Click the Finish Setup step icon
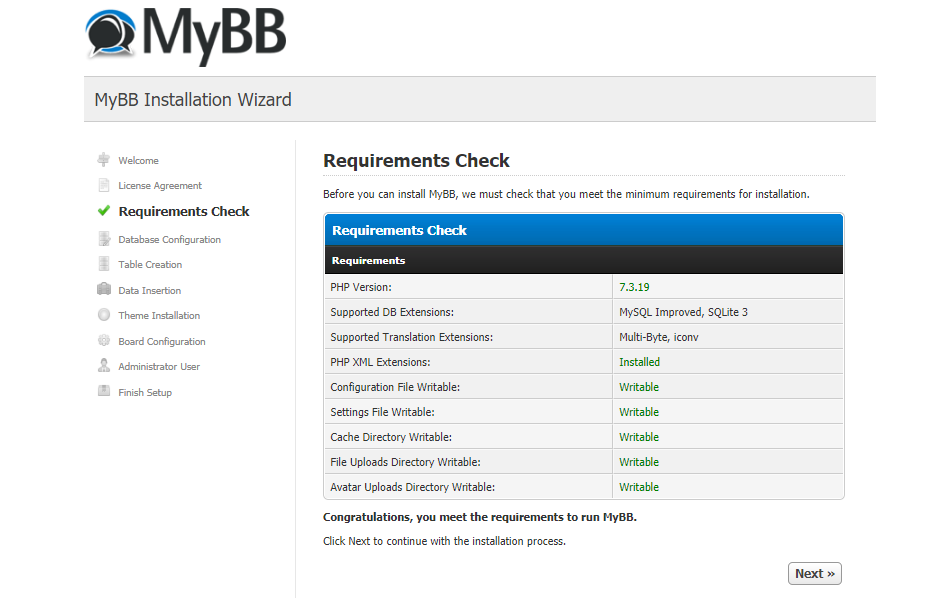Screen dimensions: 947x609 click(x=104, y=392)
